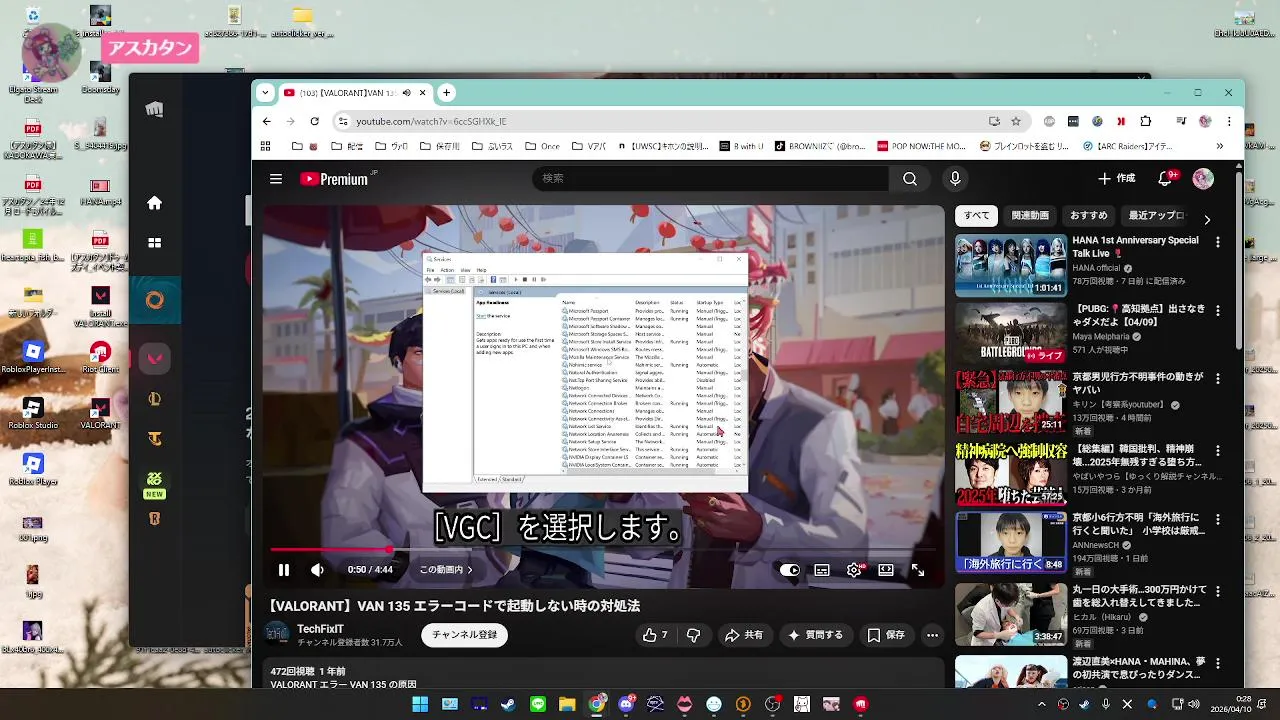
Task: Open more actions ellipsis under video
Action: click(x=932, y=635)
